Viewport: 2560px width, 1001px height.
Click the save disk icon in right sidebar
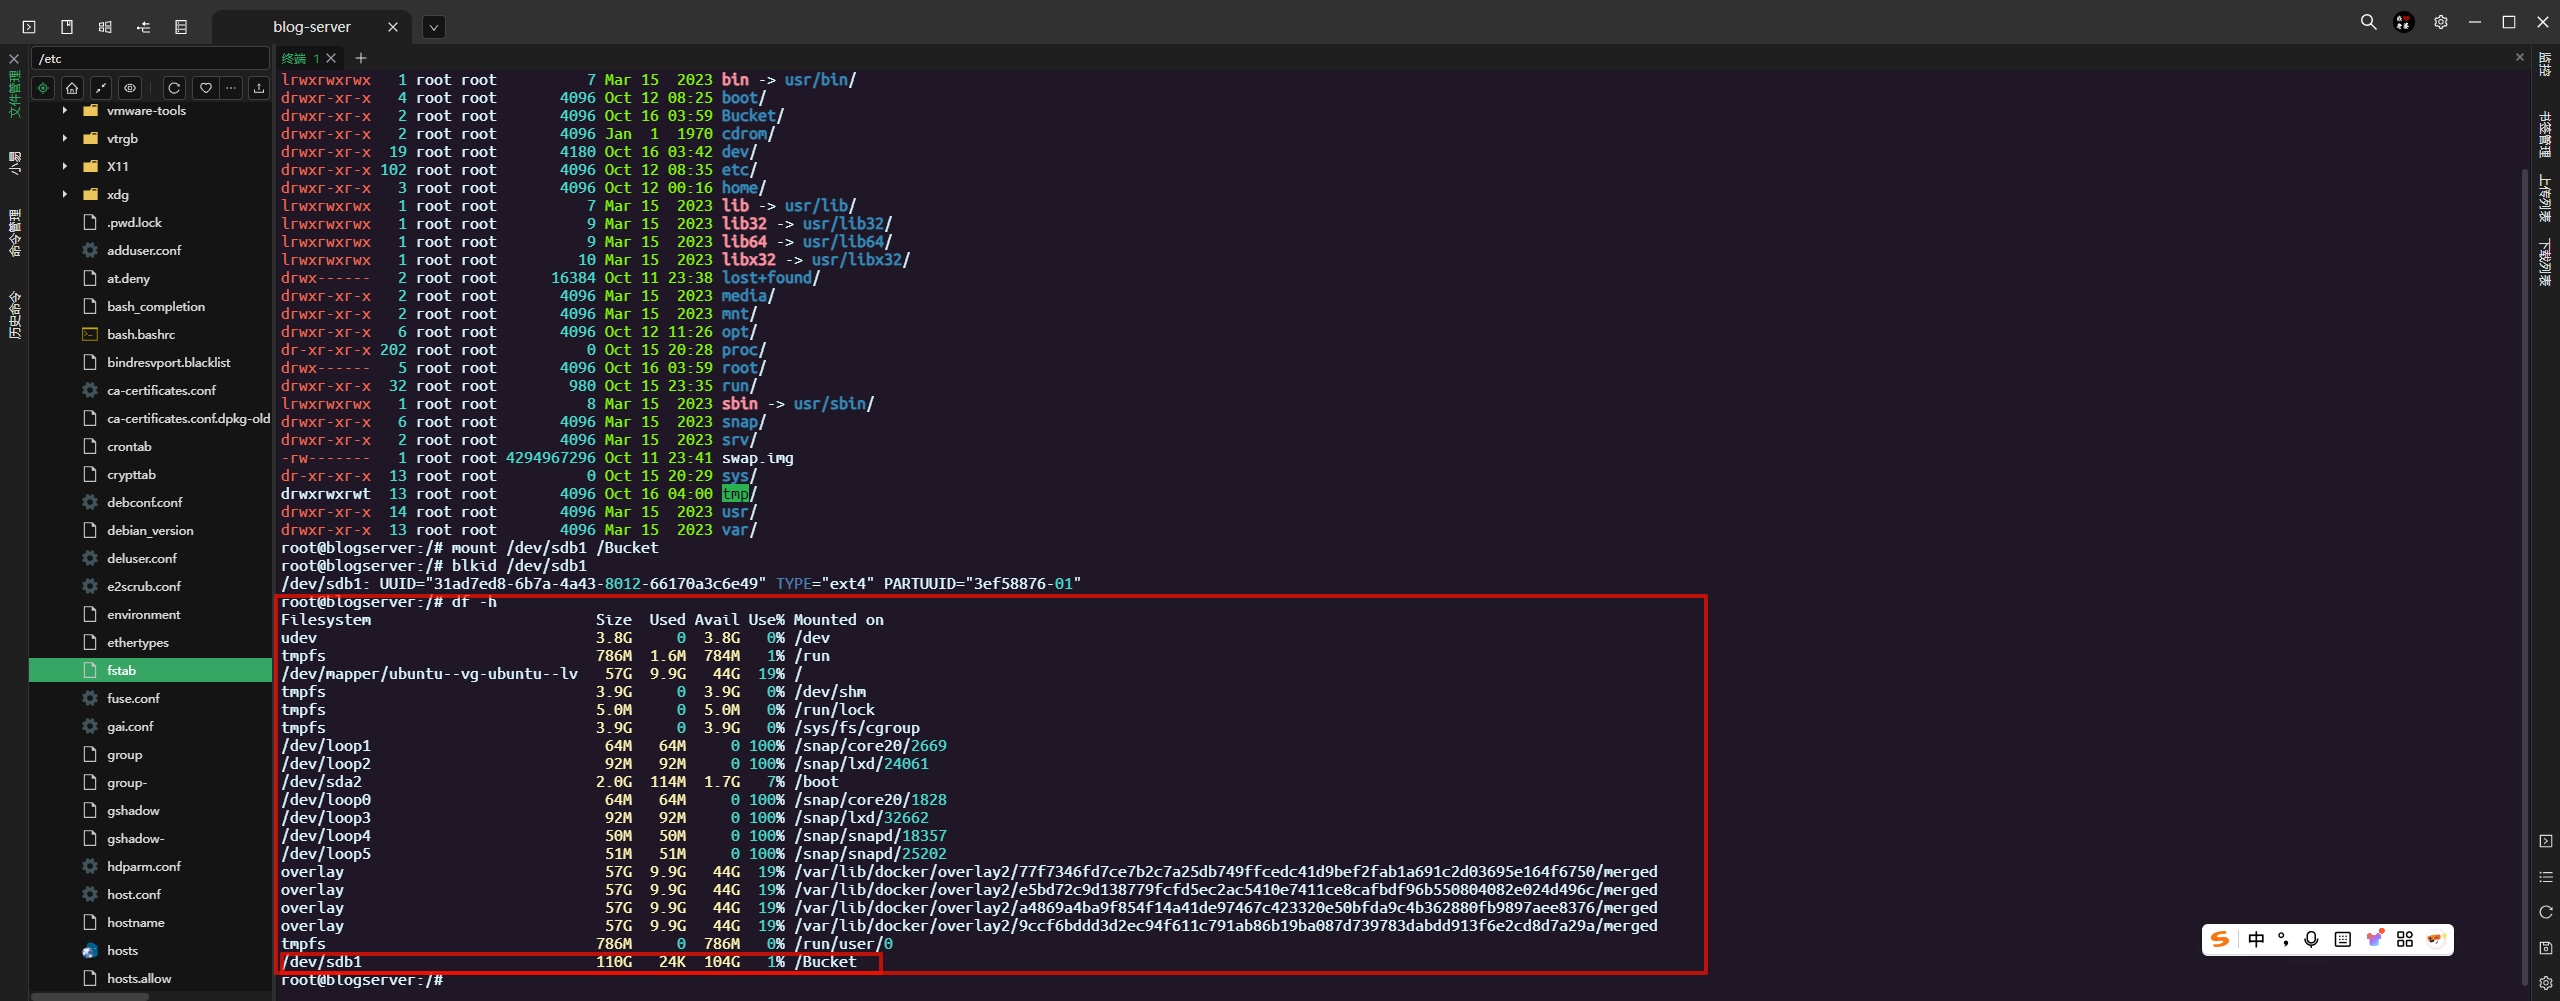2546,947
